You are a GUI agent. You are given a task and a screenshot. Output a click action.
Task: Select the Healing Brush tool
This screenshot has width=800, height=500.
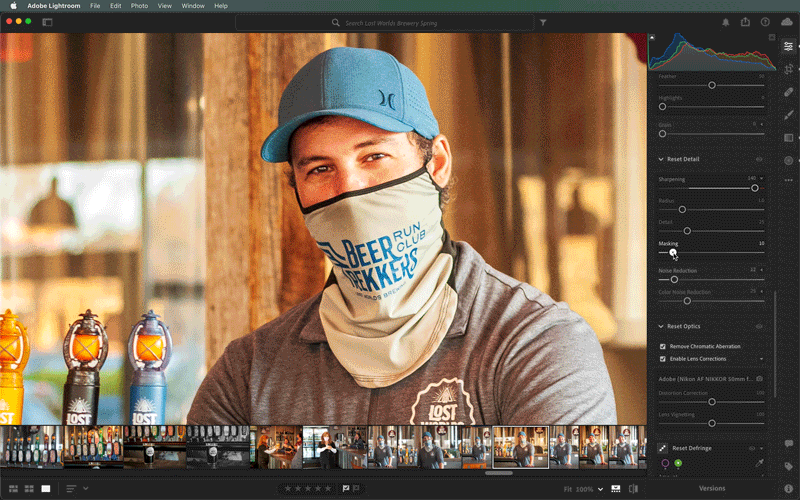[789, 92]
